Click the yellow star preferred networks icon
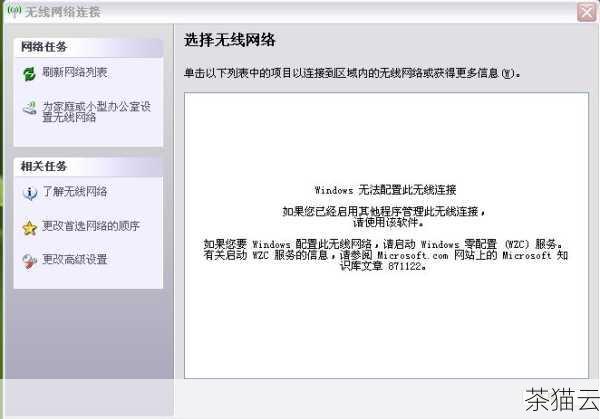 29,228
